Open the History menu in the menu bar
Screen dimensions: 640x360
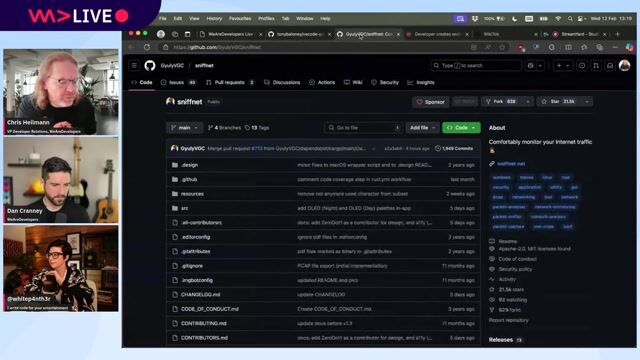click(x=214, y=19)
